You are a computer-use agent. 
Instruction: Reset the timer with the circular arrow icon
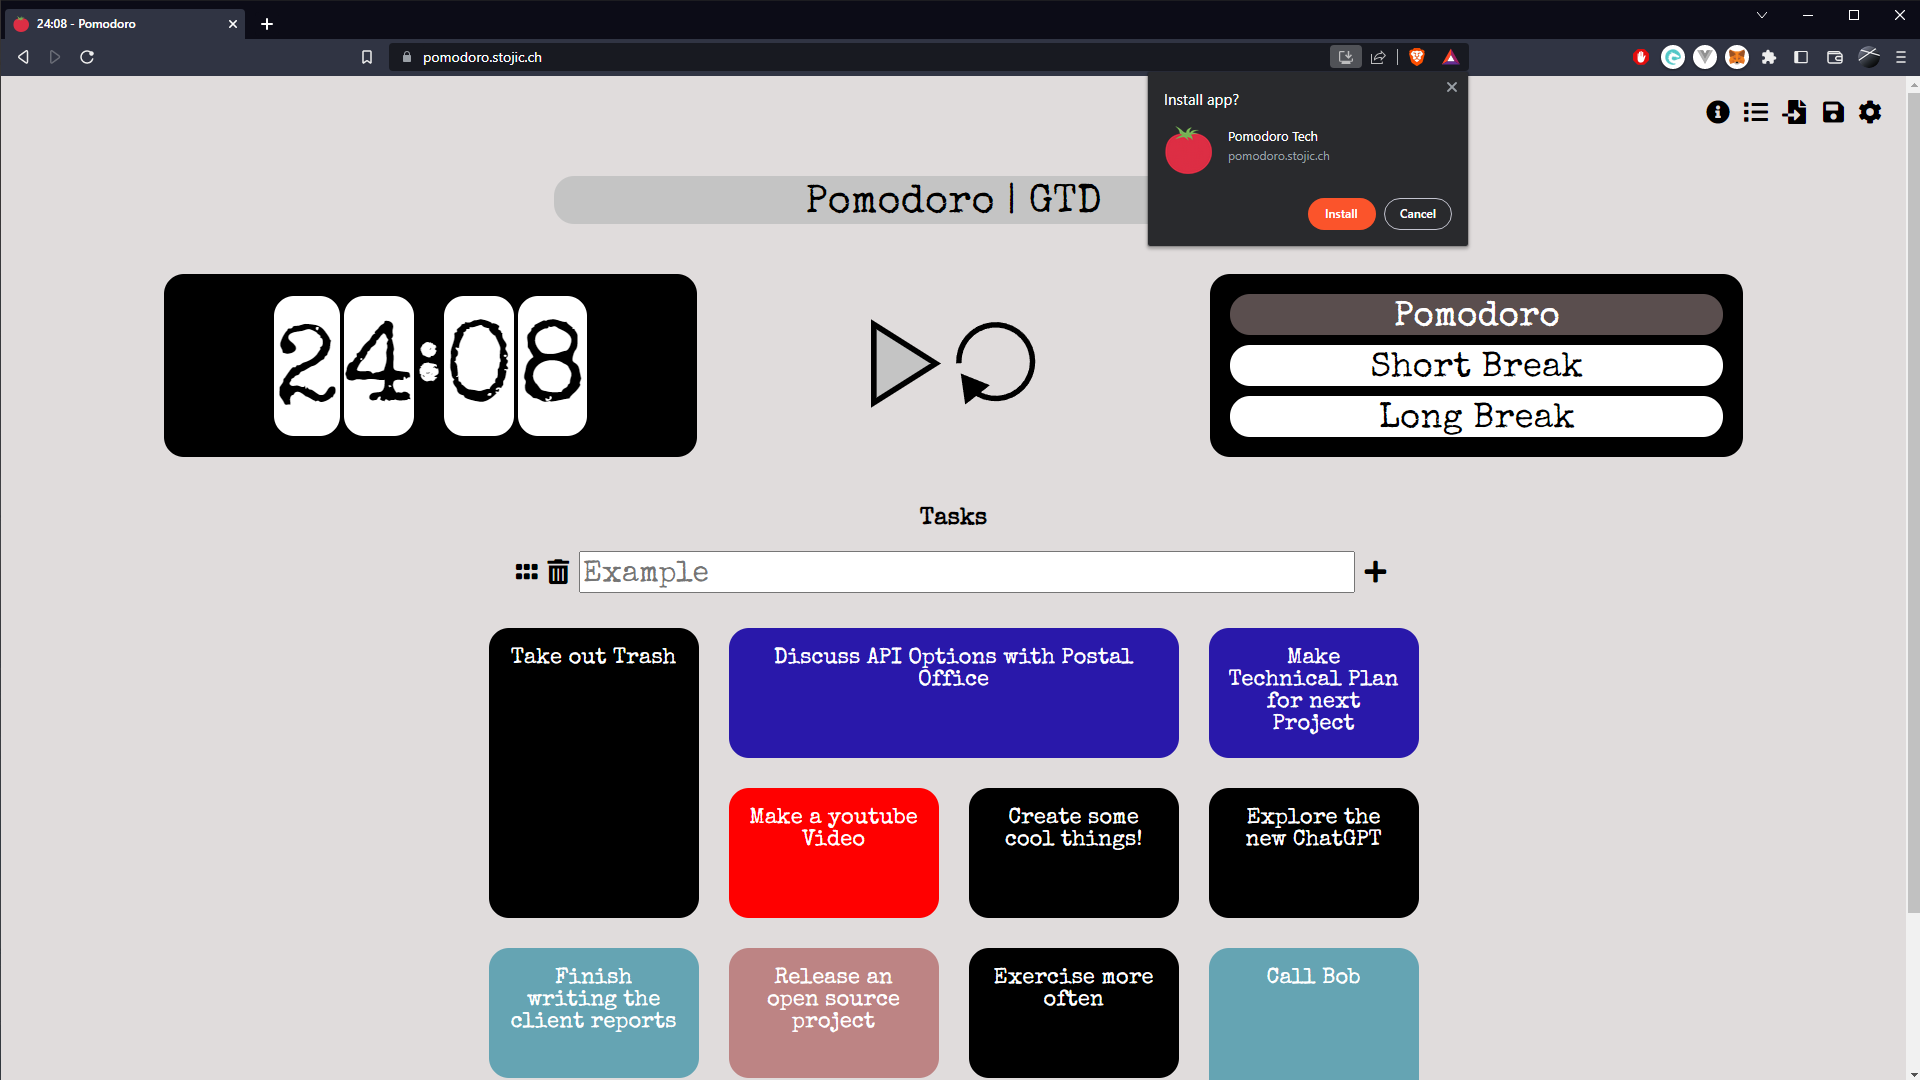click(997, 363)
